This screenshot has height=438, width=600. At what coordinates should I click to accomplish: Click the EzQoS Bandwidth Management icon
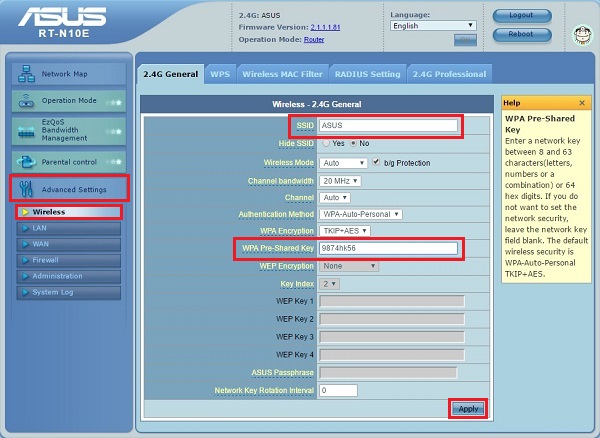click(x=26, y=132)
